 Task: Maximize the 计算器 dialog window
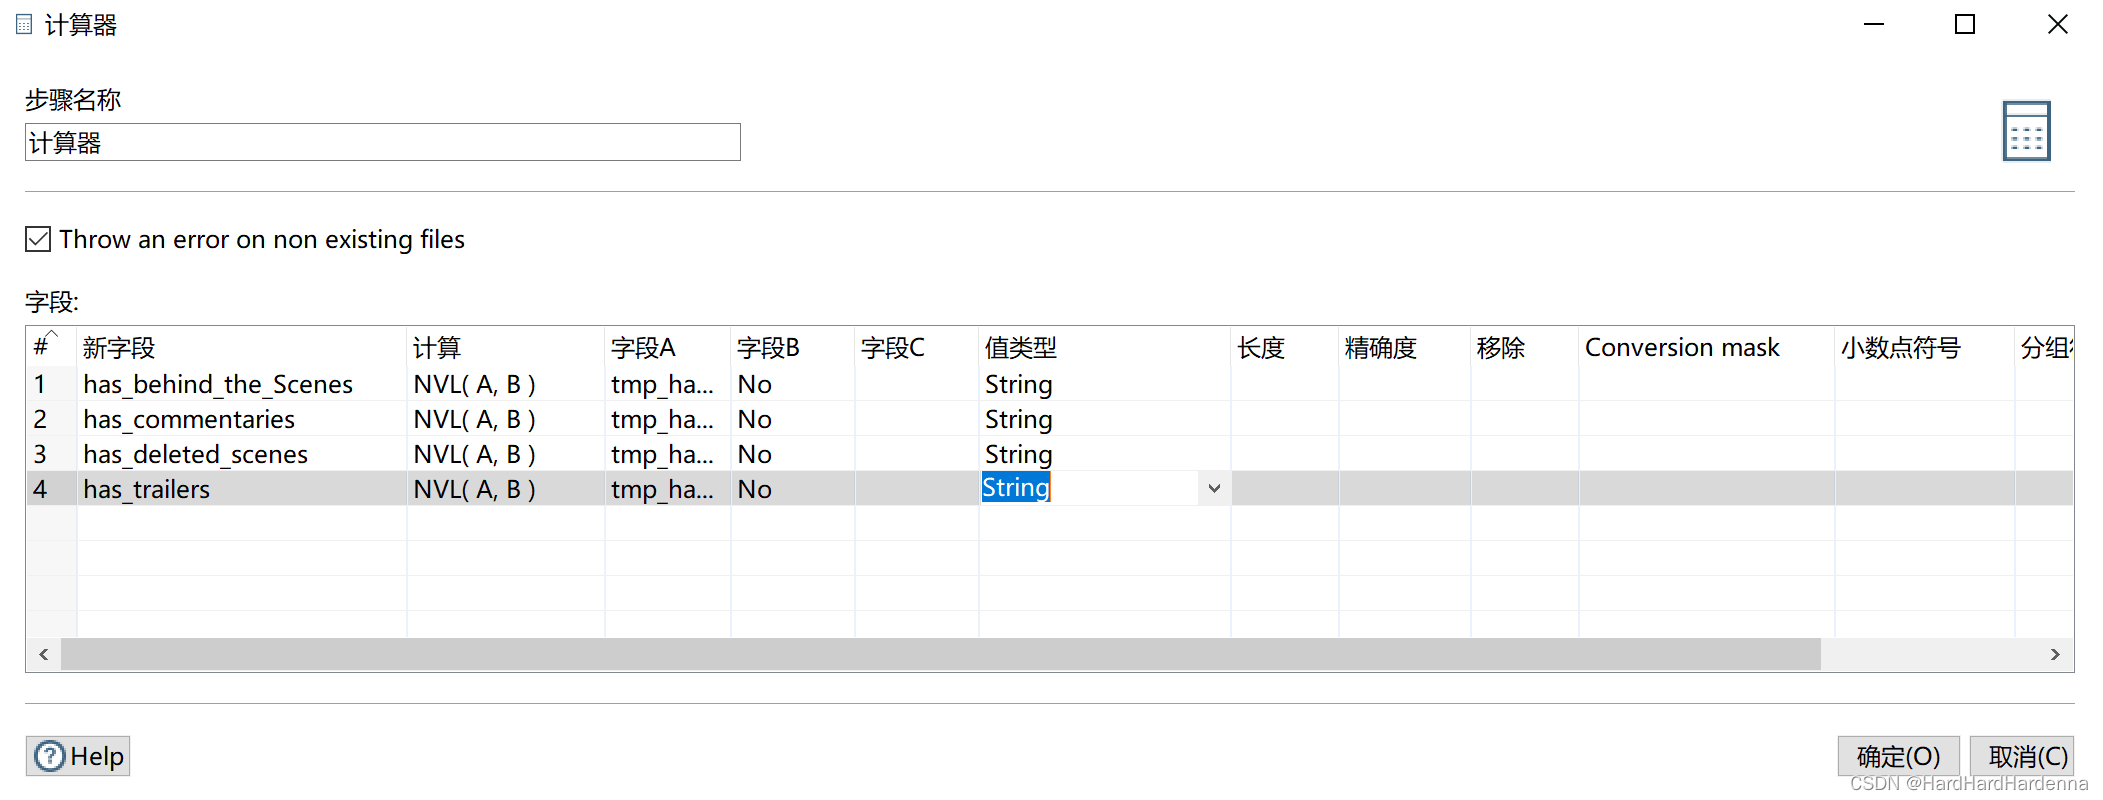pyautogui.click(x=1965, y=24)
